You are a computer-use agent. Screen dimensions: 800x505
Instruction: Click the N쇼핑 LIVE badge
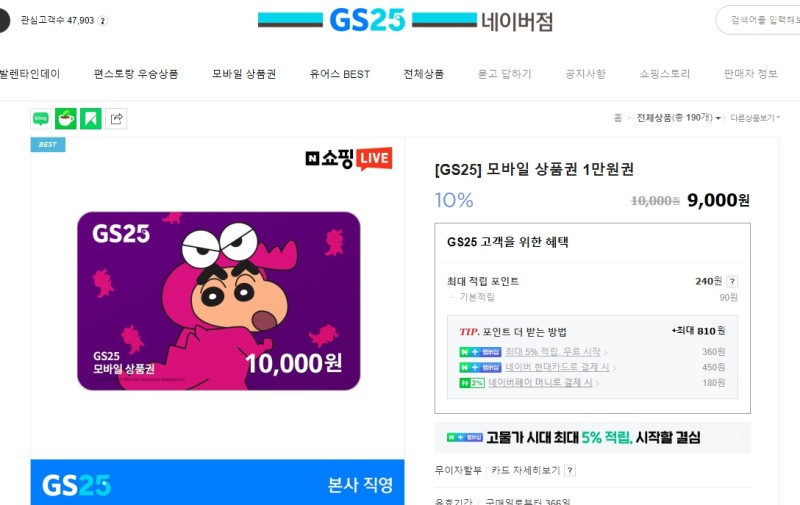[349, 159]
